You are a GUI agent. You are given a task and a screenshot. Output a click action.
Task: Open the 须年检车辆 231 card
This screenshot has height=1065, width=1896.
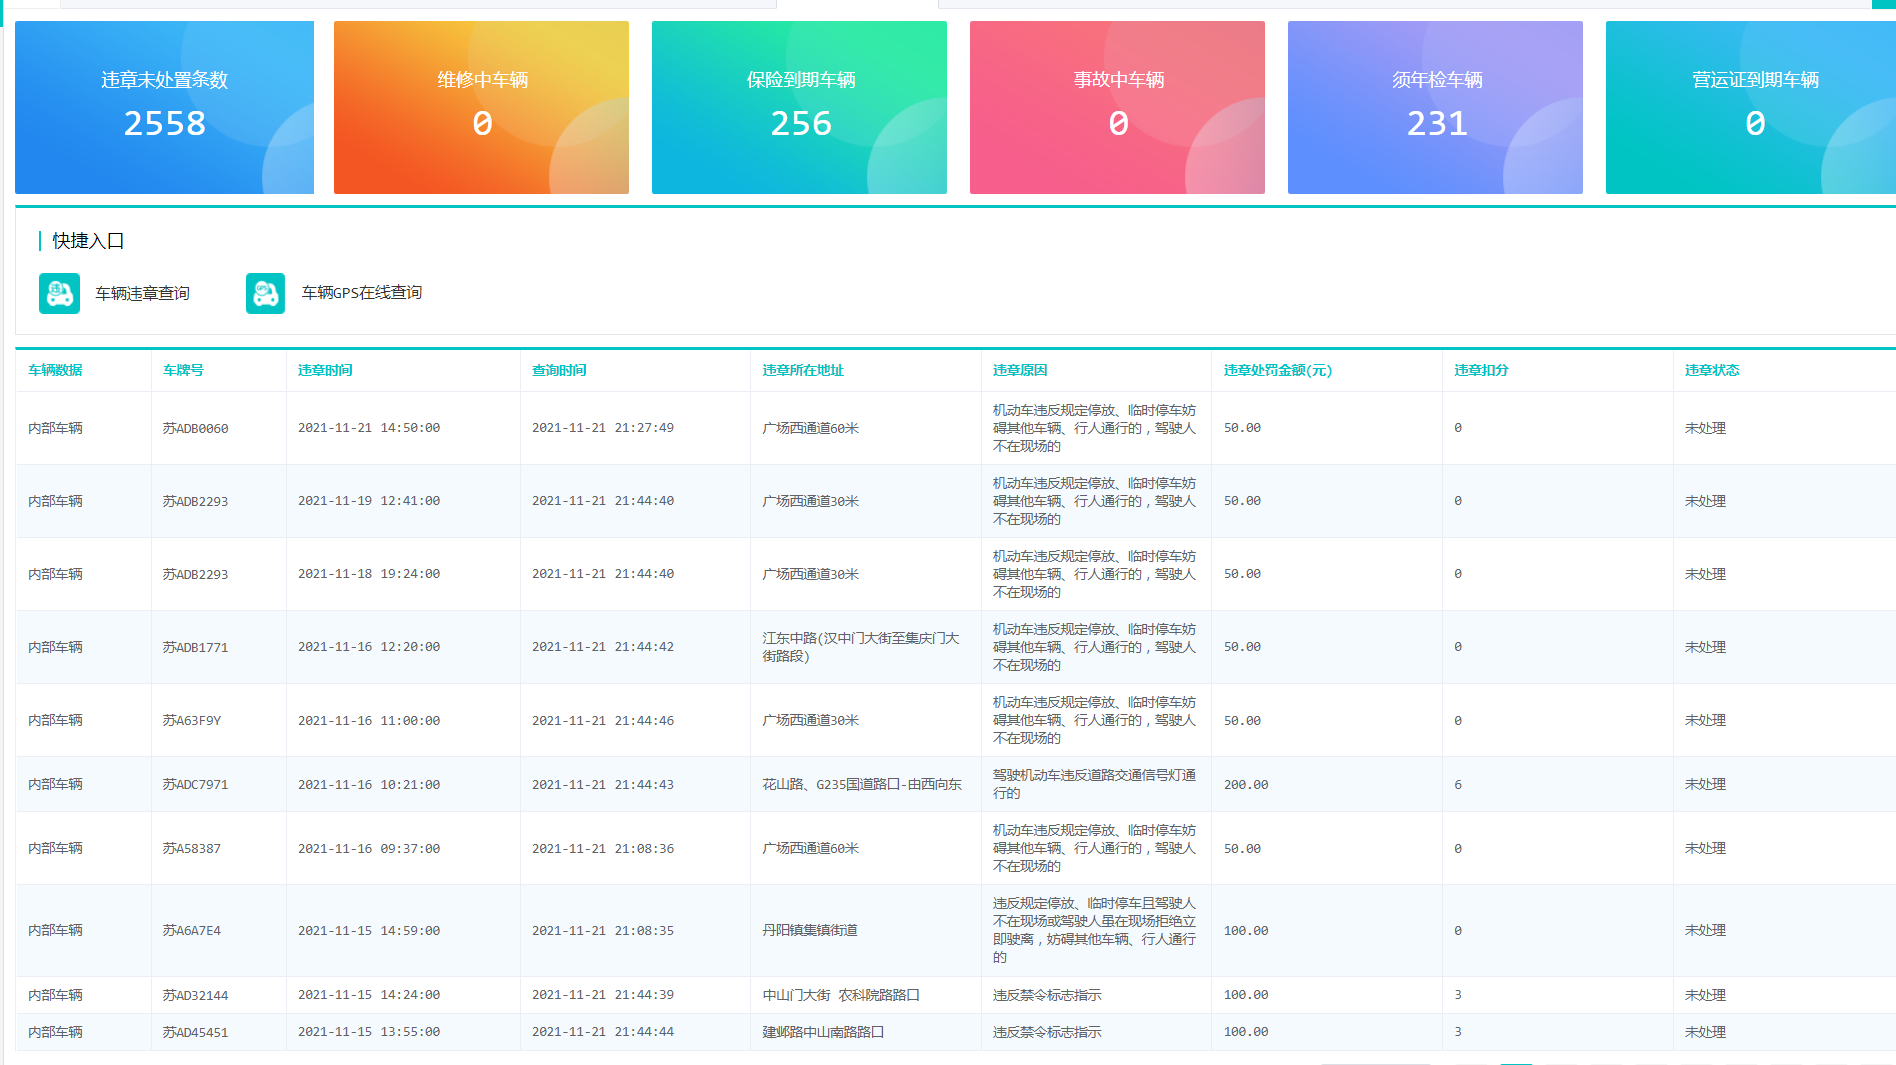click(x=1435, y=107)
